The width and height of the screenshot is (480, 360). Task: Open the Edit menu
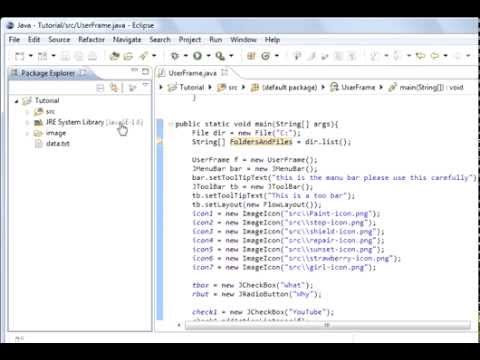[x=34, y=40]
